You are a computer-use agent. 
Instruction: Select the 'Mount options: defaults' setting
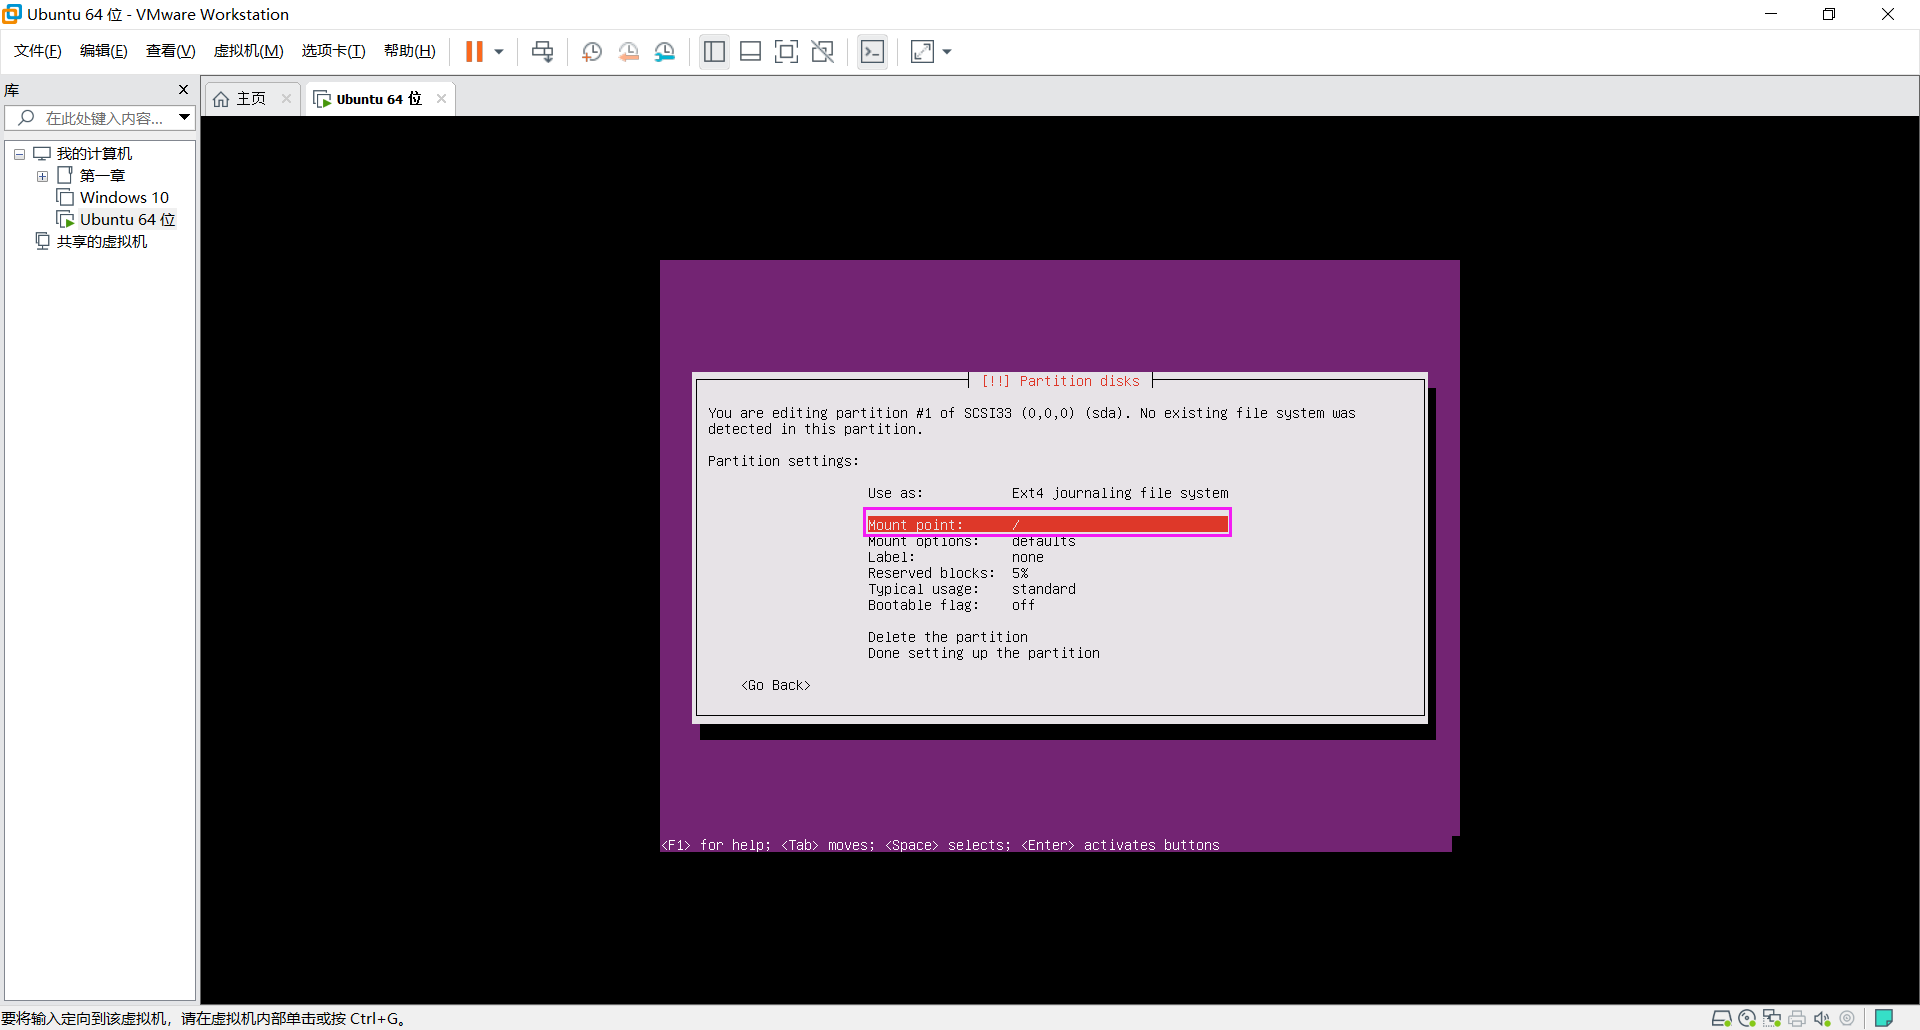click(x=971, y=541)
